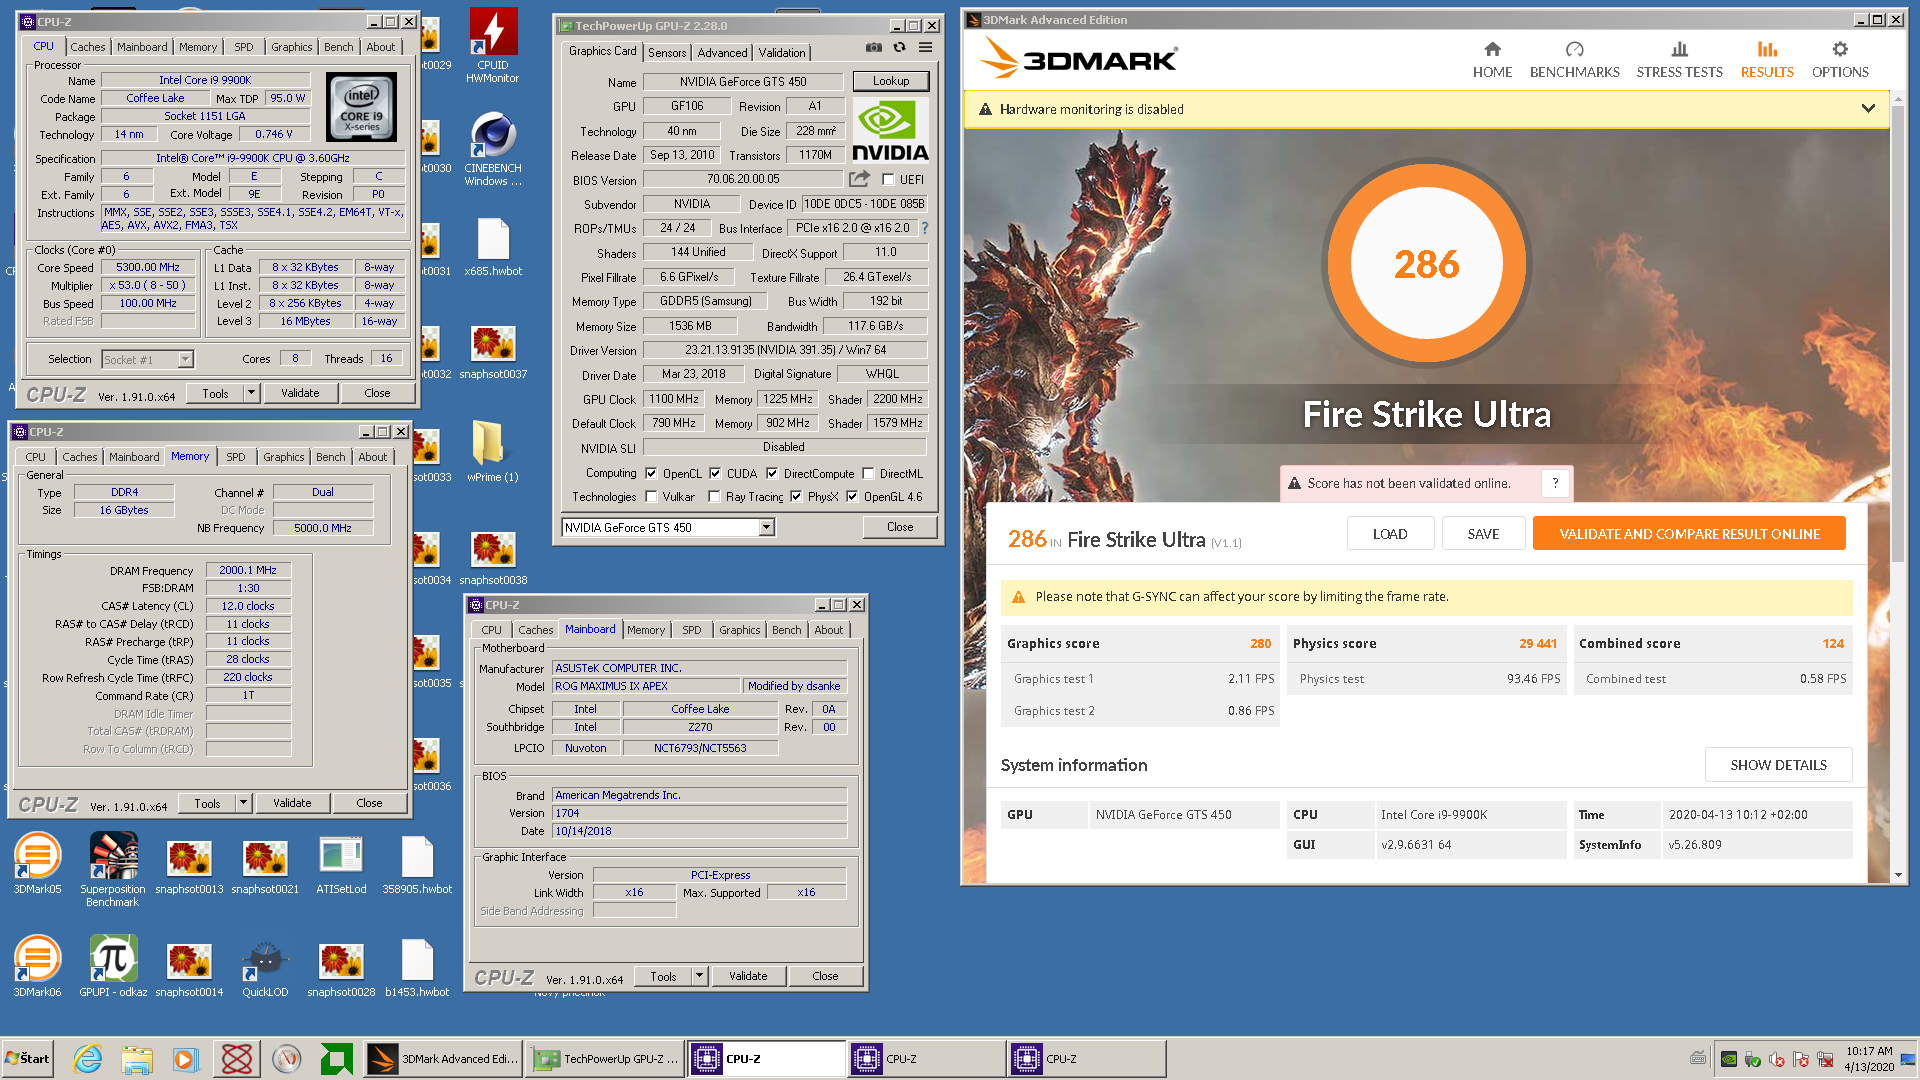Click Close button in GPU-Z window
This screenshot has width=1920, height=1080.
tap(900, 527)
